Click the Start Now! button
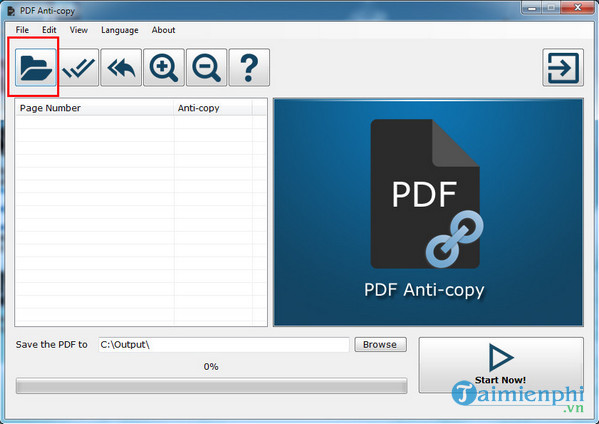The height and width of the screenshot is (424, 599). pos(501,365)
